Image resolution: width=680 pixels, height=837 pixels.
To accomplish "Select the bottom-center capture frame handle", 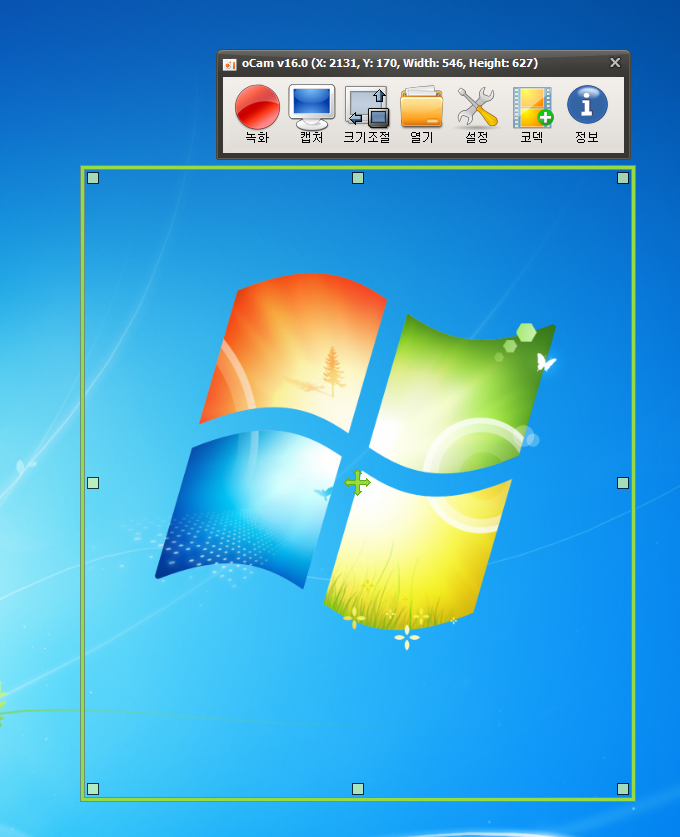I will click(358, 789).
